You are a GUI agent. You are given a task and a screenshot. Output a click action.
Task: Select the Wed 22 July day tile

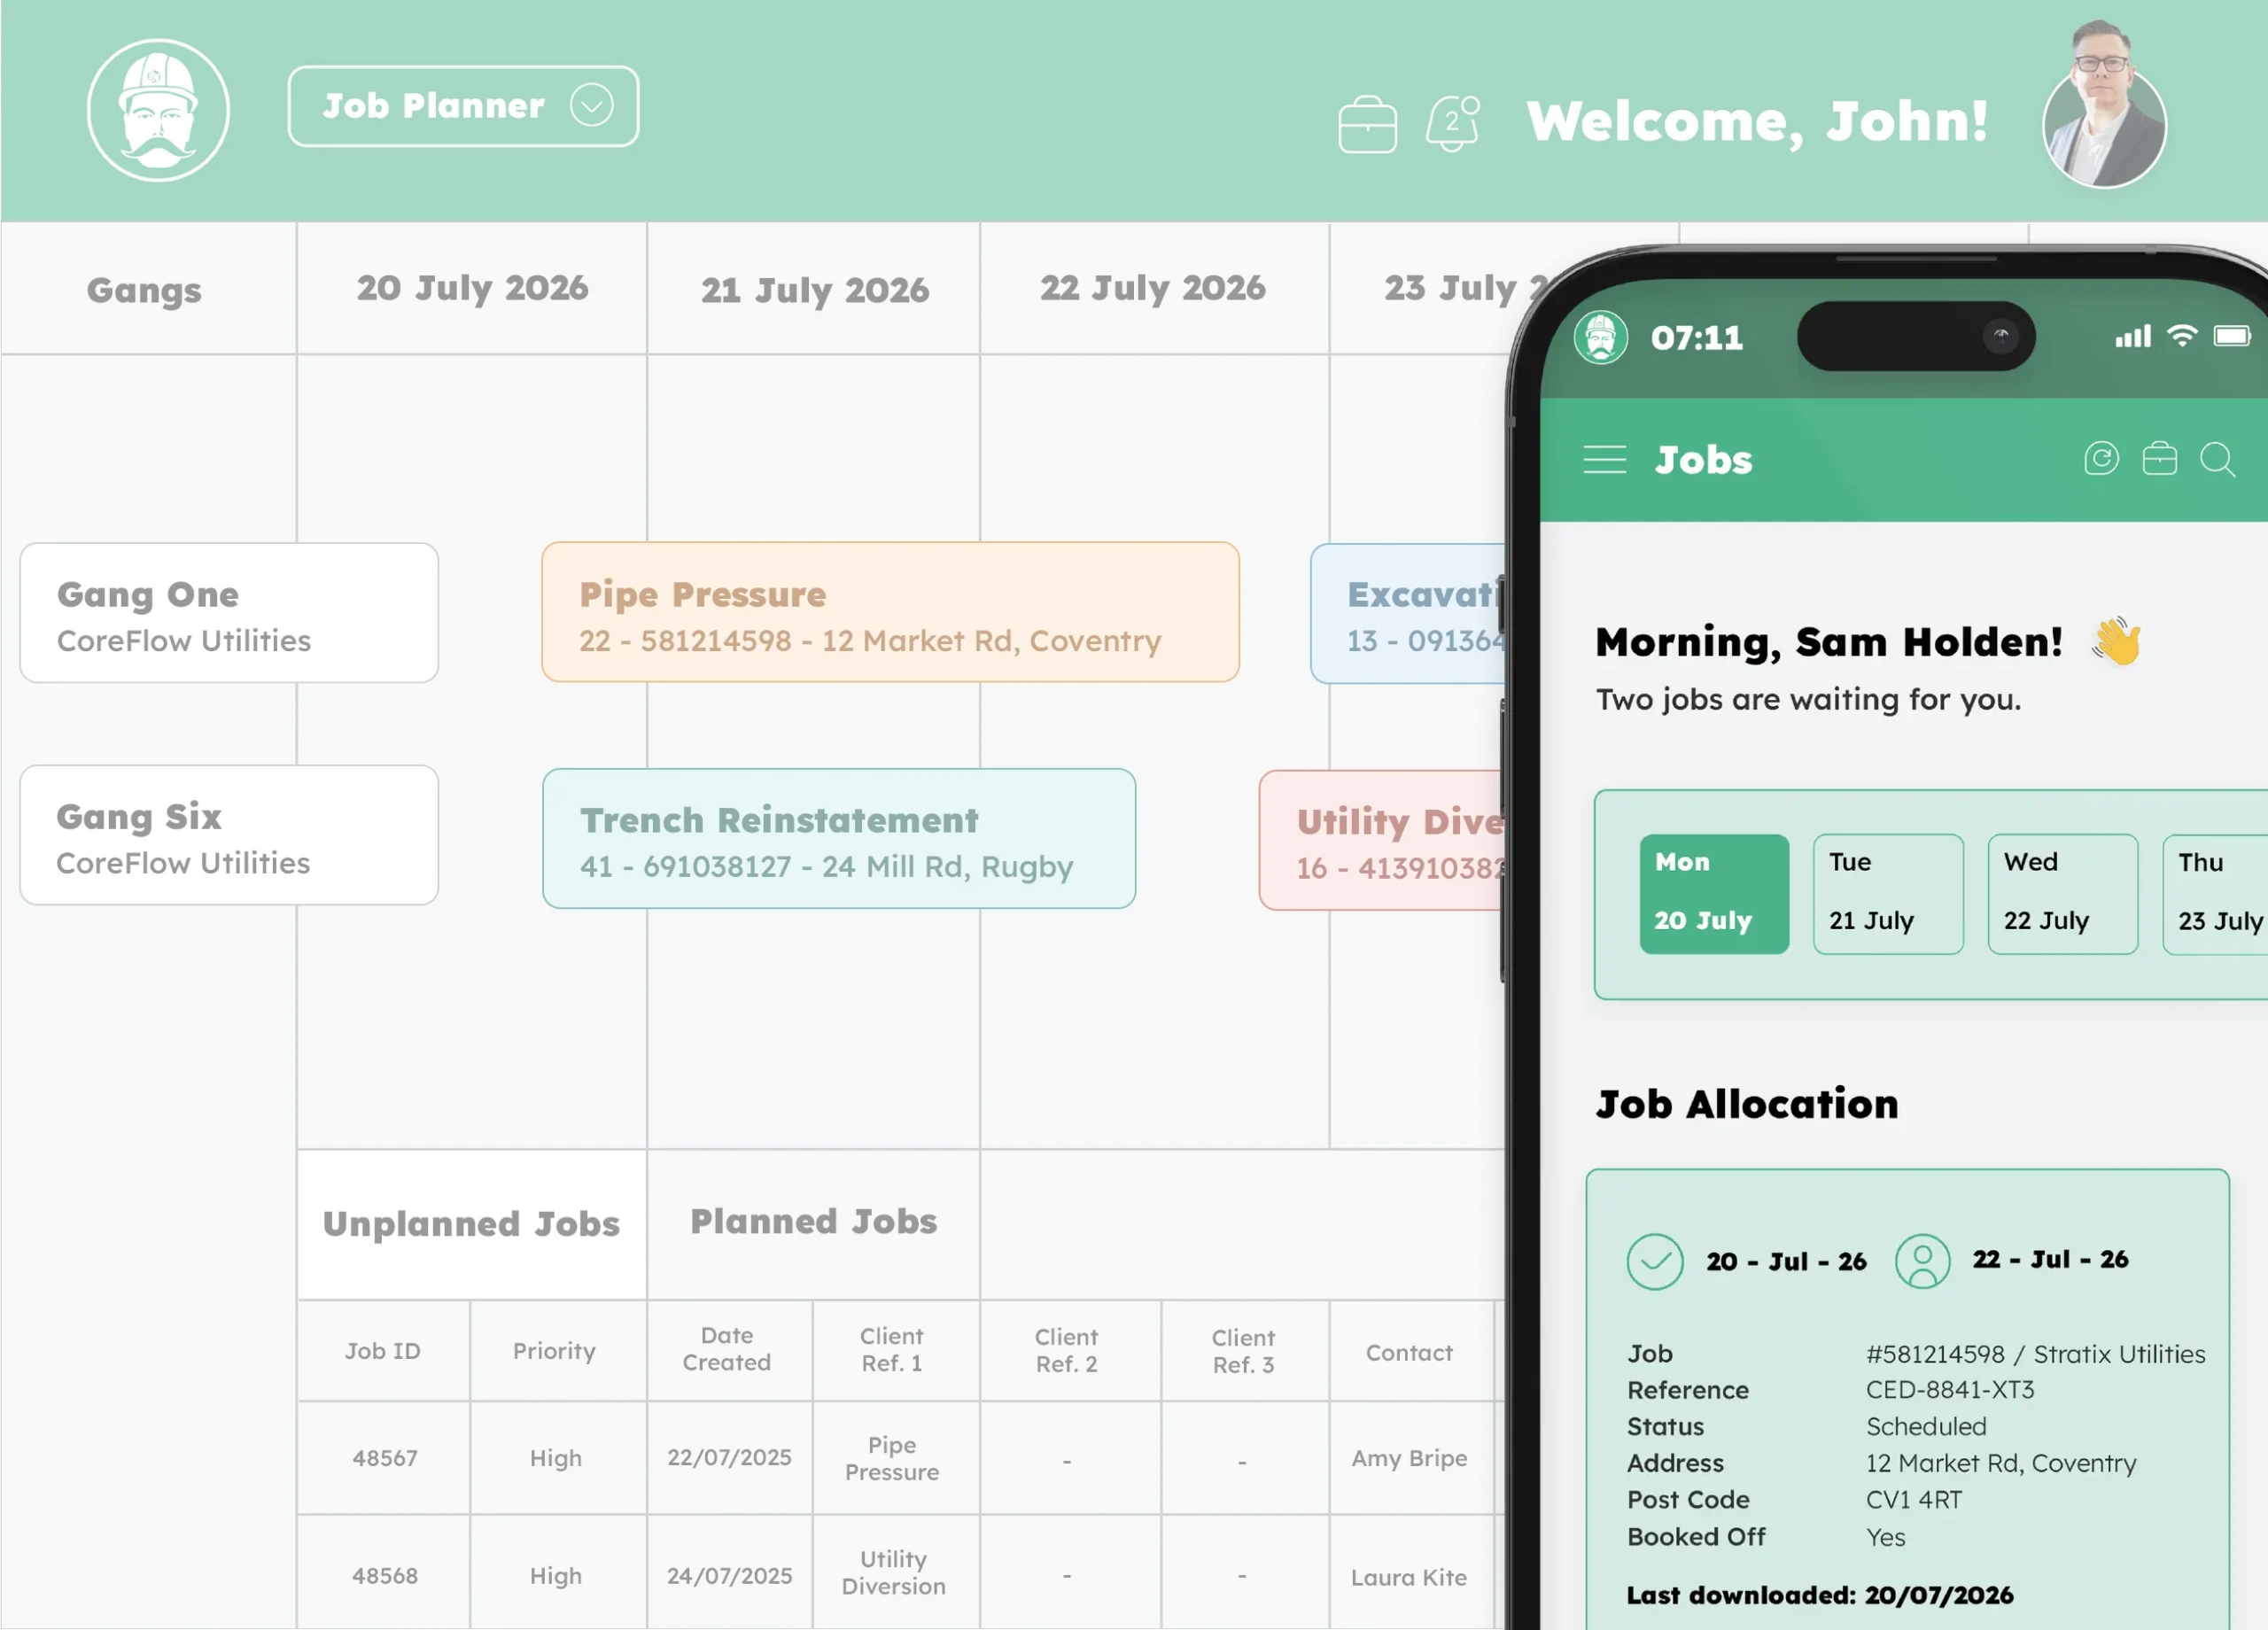(2062, 893)
